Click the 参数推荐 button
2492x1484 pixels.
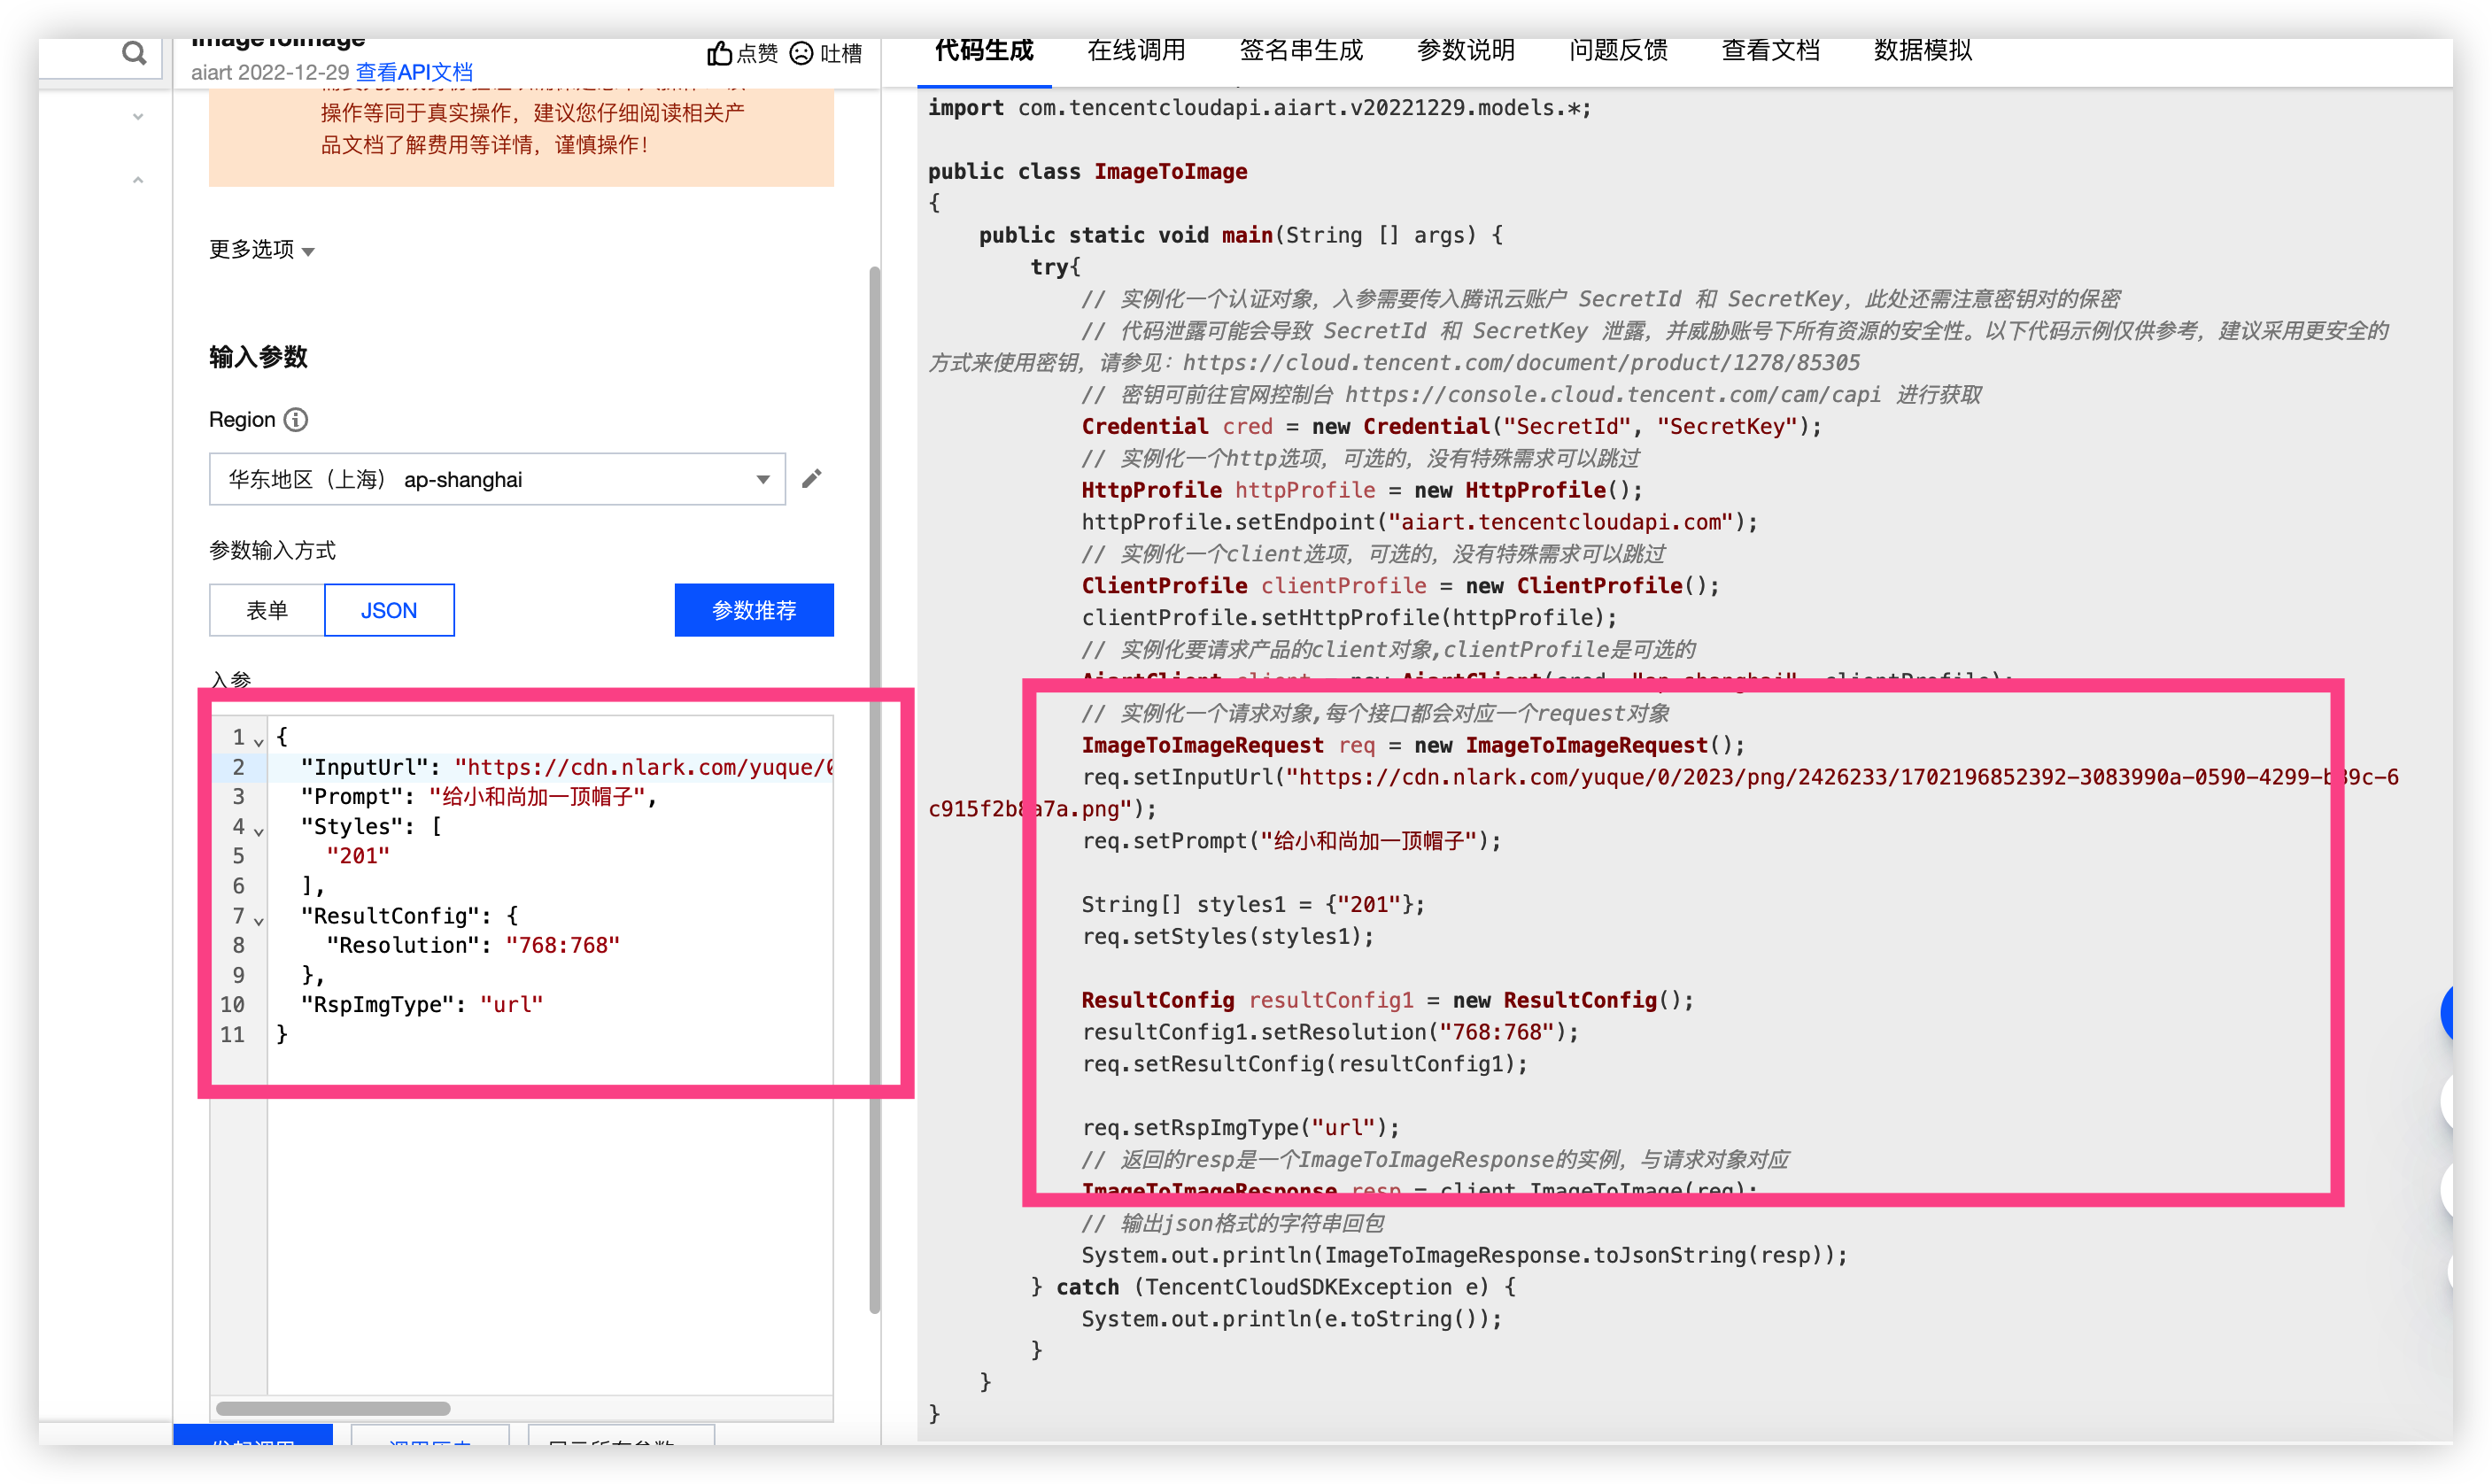click(754, 610)
